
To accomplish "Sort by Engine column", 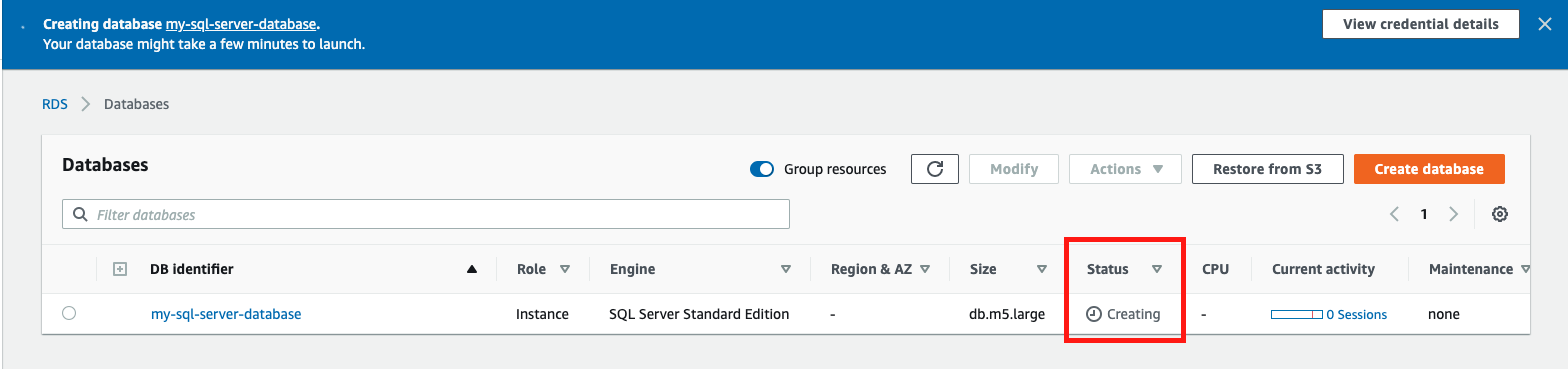I will point(786,269).
